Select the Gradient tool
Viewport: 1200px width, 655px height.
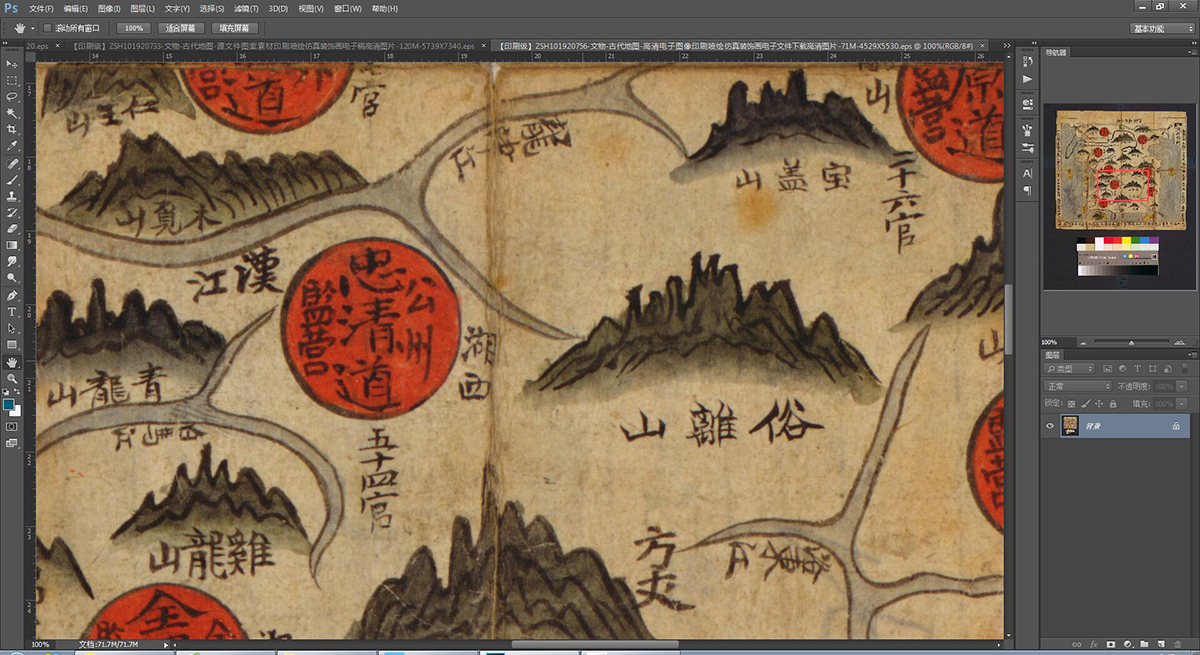(12, 245)
